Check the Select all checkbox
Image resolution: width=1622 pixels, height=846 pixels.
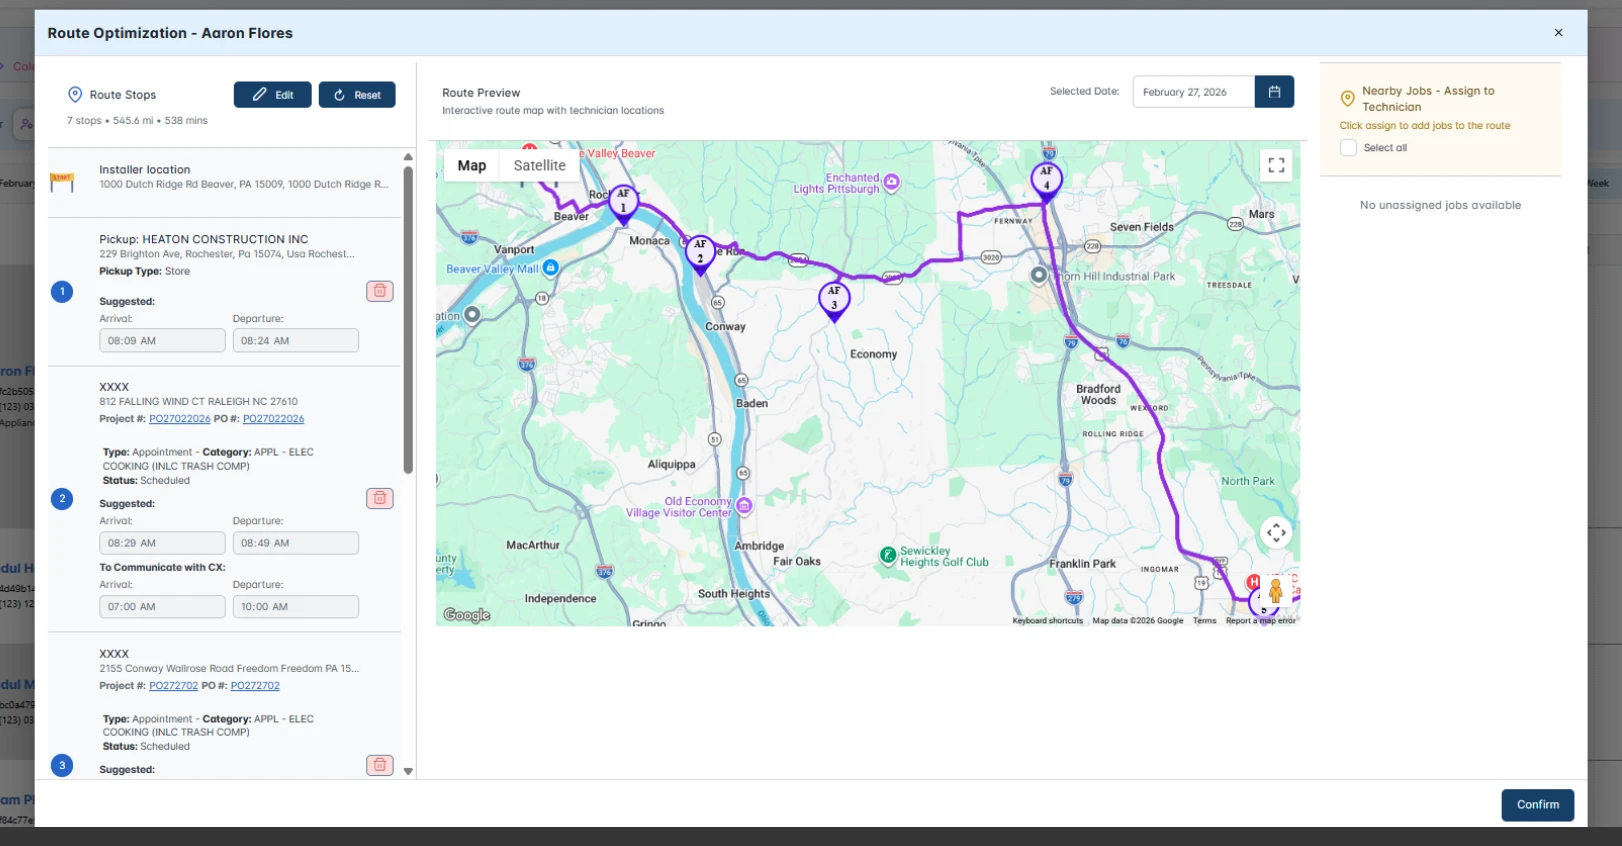[x=1348, y=148]
